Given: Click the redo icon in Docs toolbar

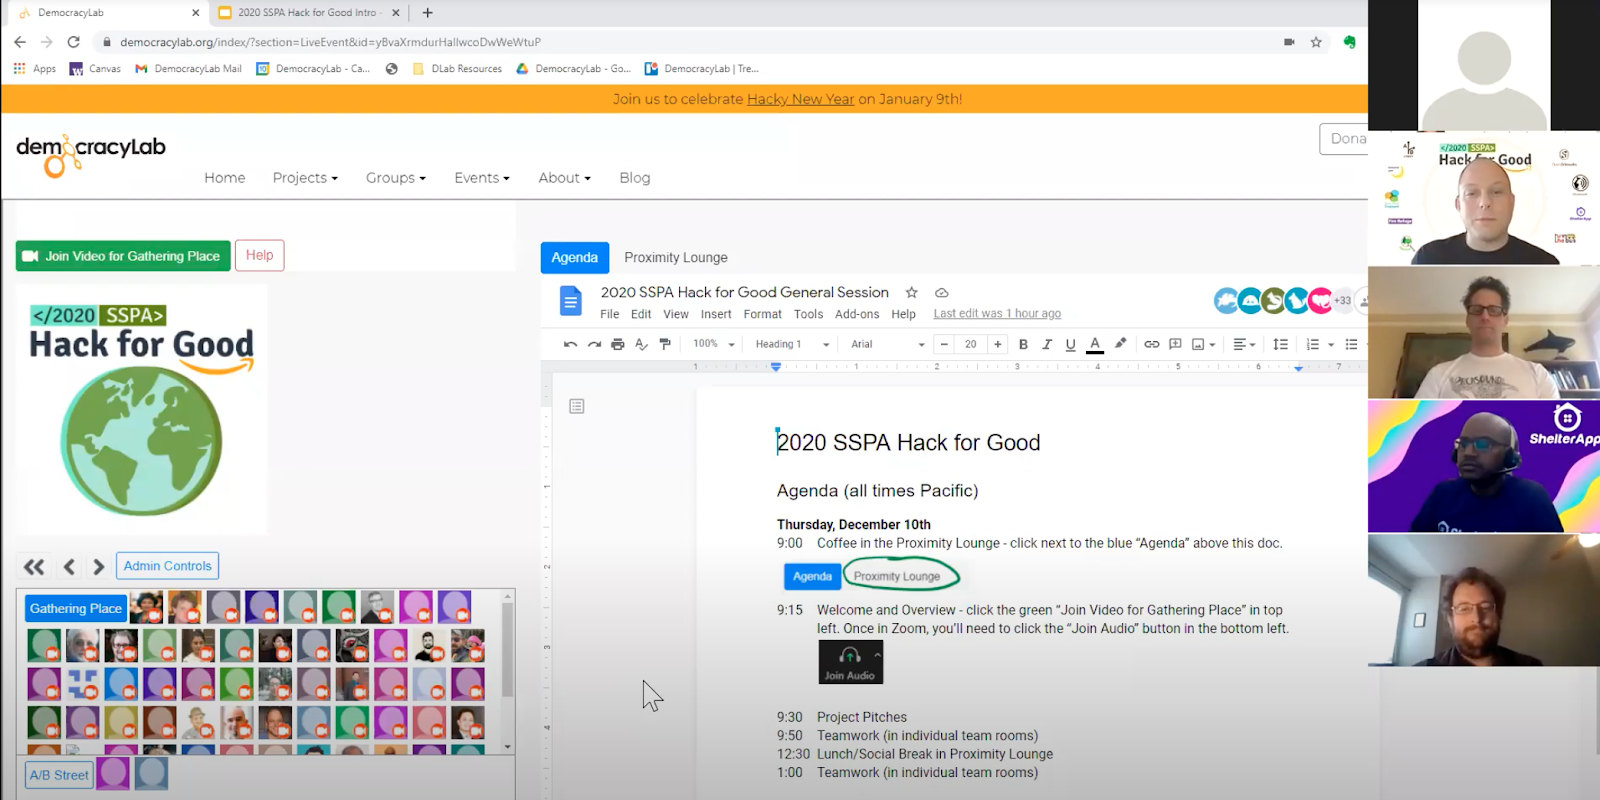Looking at the screenshot, I should click(594, 344).
